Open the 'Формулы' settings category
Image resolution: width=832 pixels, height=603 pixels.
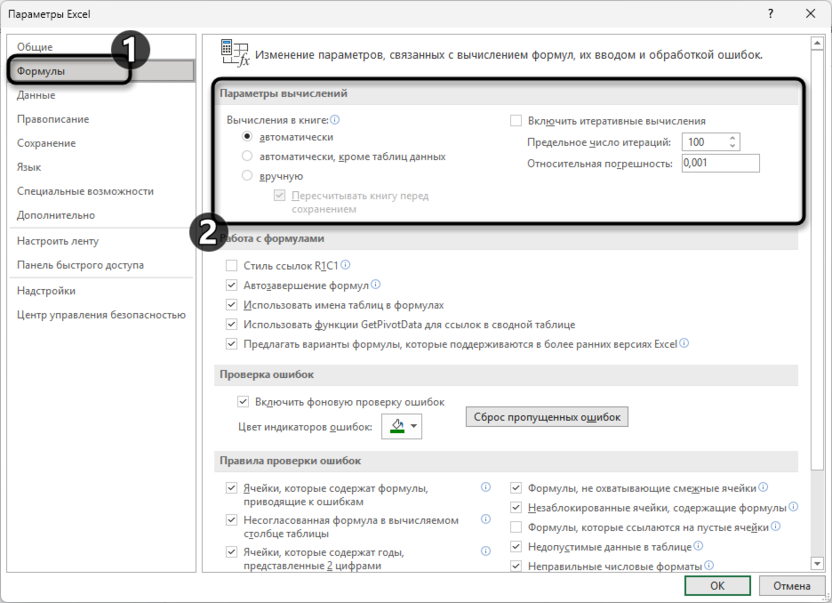101,71
